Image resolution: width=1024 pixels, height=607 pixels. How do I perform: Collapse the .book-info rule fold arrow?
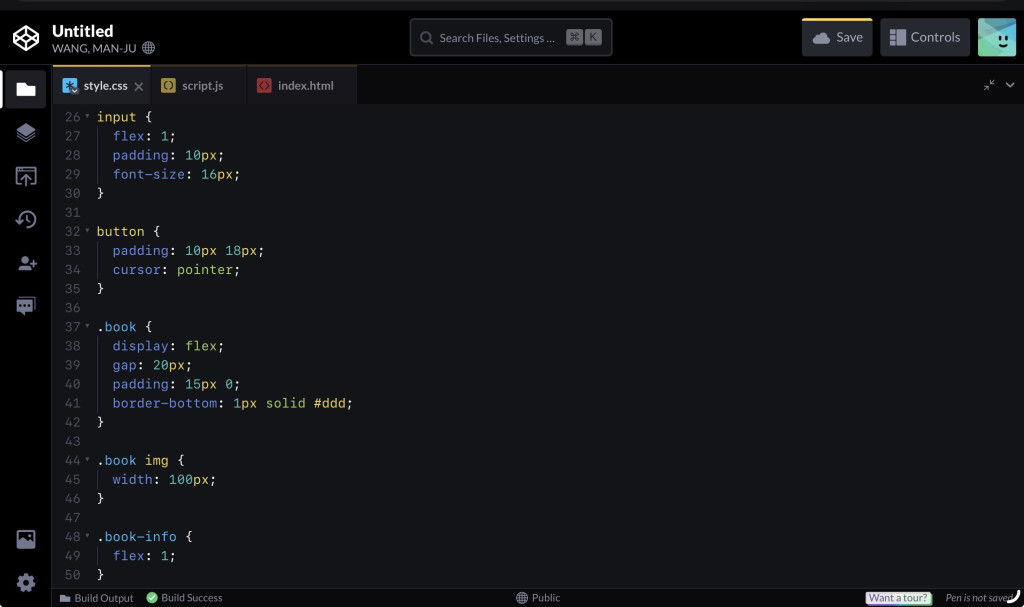point(88,536)
